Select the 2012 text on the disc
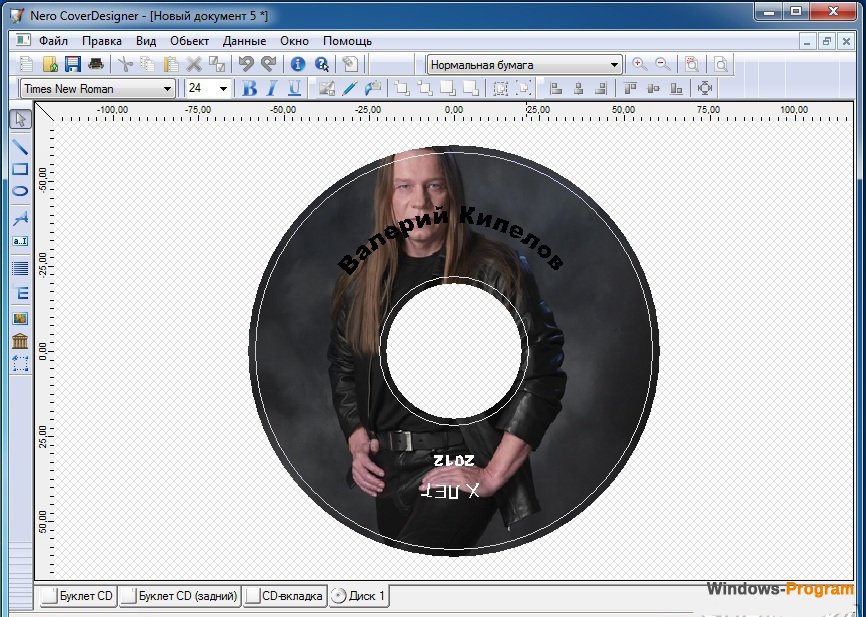Image resolution: width=866 pixels, height=617 pixels. coord(453,460)
